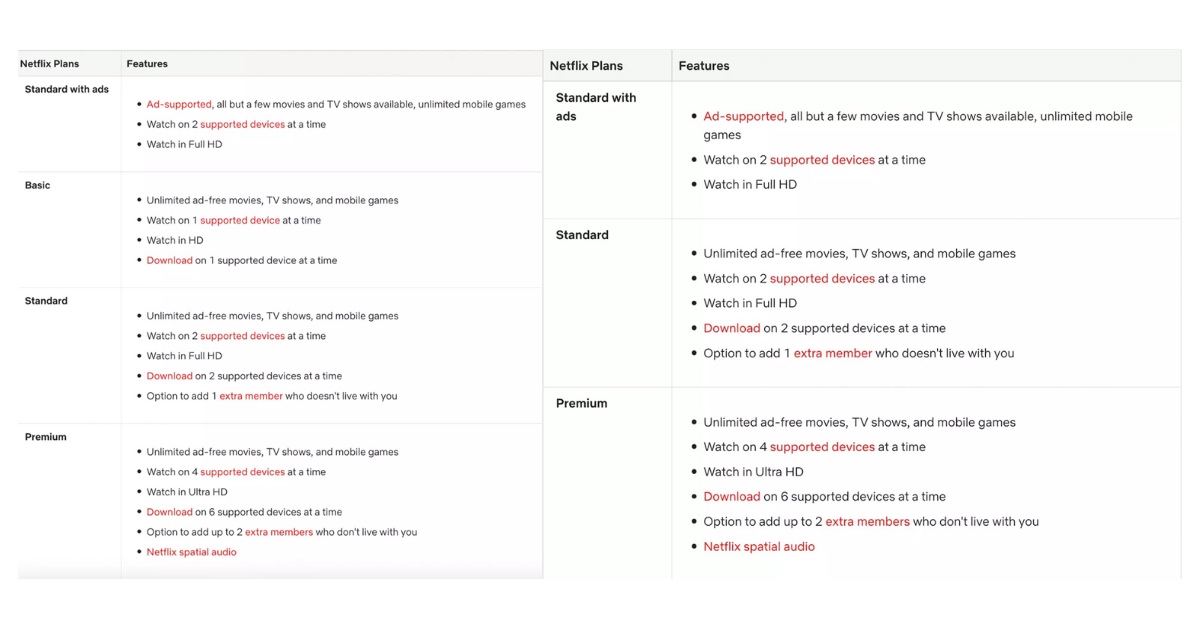Viewport: 1200px width, 628px height.
Task: Click Netflix Plans header in left table
Action: coord(49,64)
